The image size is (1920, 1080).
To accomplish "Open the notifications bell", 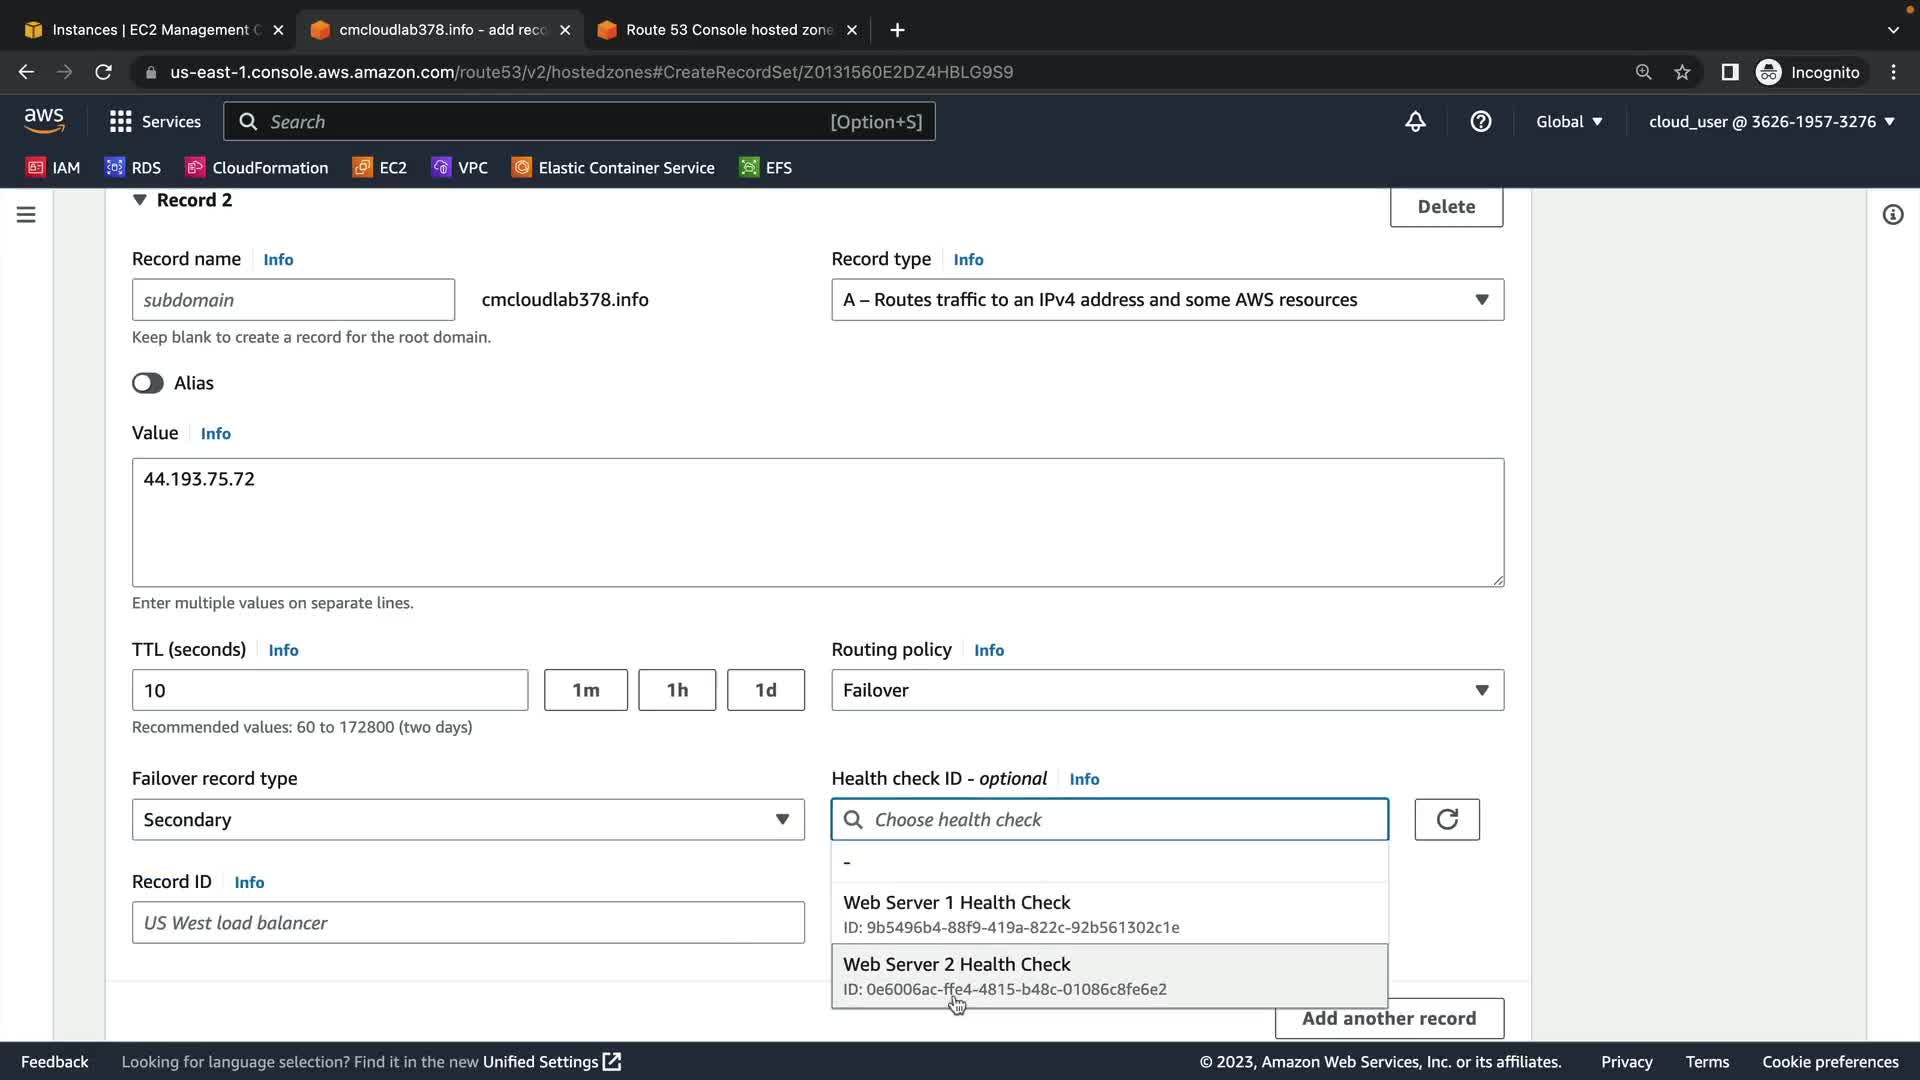I will [1415, 121].
